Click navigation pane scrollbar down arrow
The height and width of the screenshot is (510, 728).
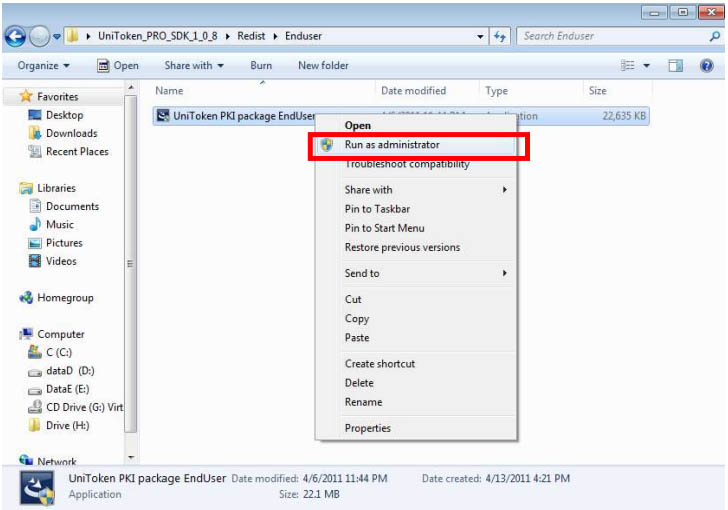[x=131, y=458]
